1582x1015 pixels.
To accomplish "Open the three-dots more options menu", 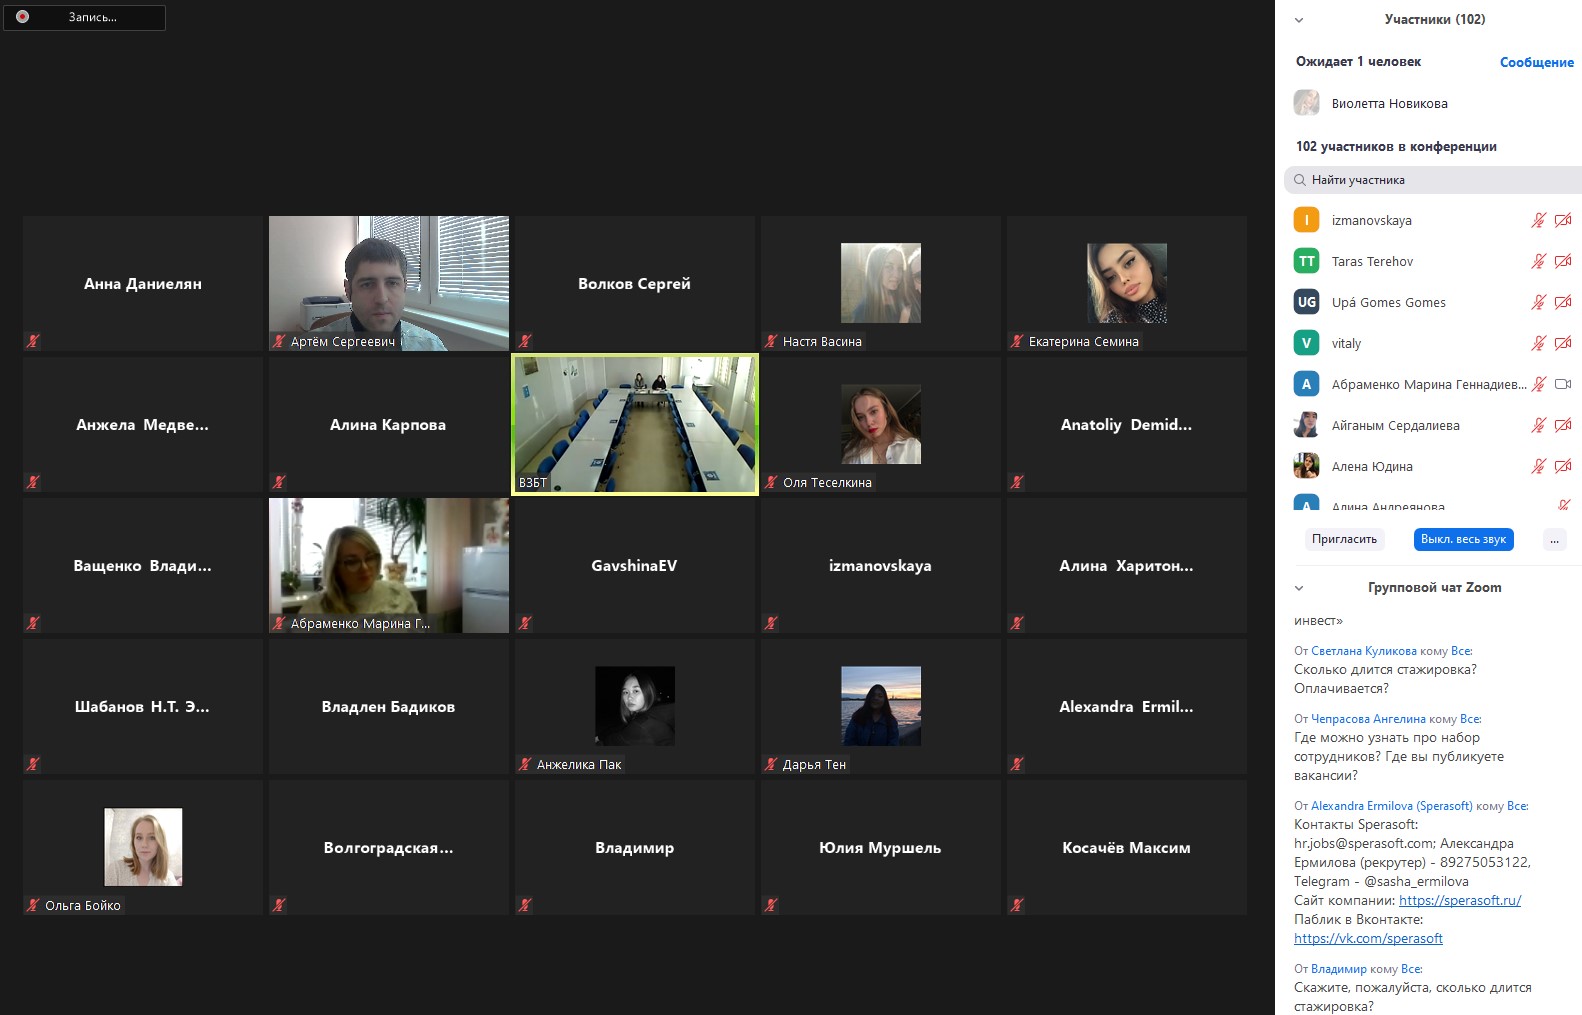I will click(1554, 539).
